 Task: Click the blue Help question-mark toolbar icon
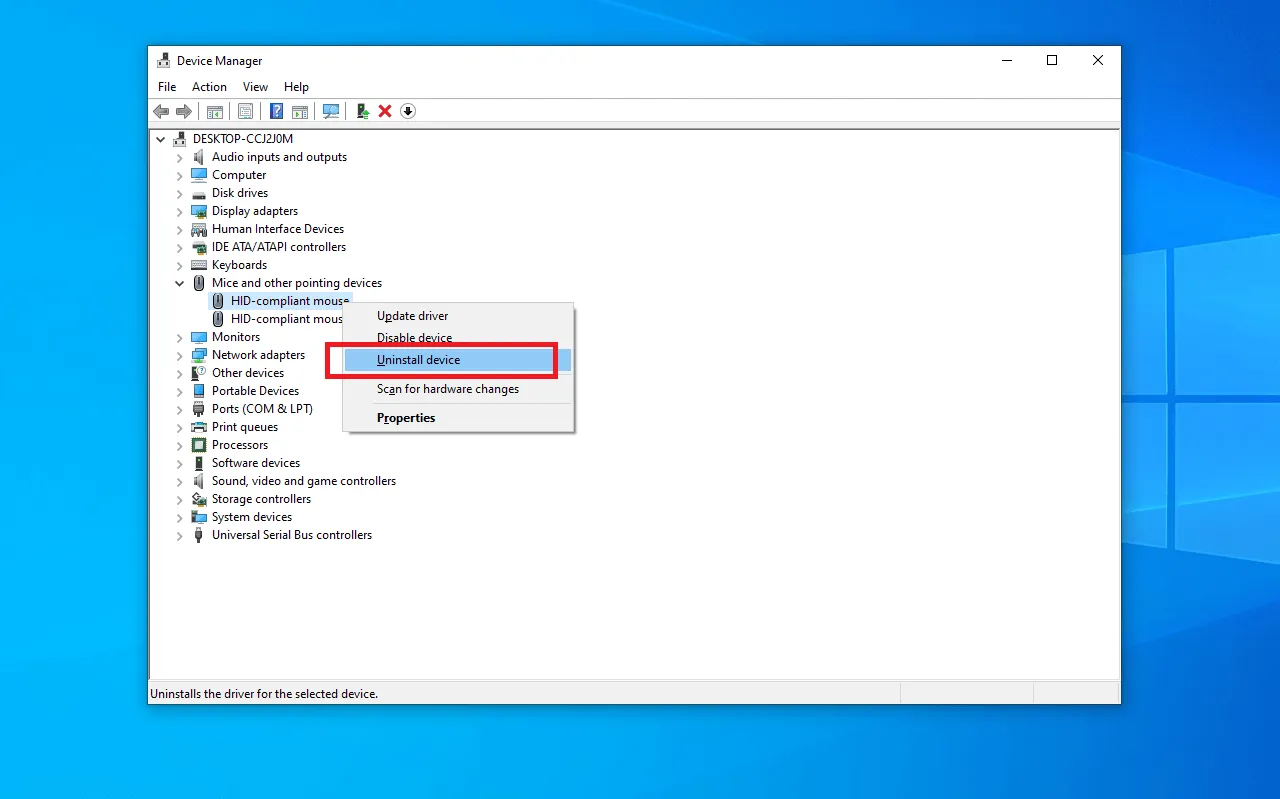click(x=277, y=111)
